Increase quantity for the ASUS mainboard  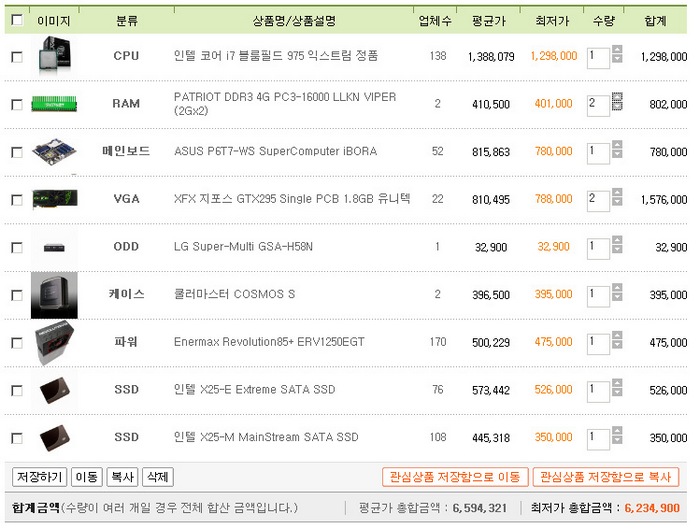pyautogui.click(x=617, y=145)
